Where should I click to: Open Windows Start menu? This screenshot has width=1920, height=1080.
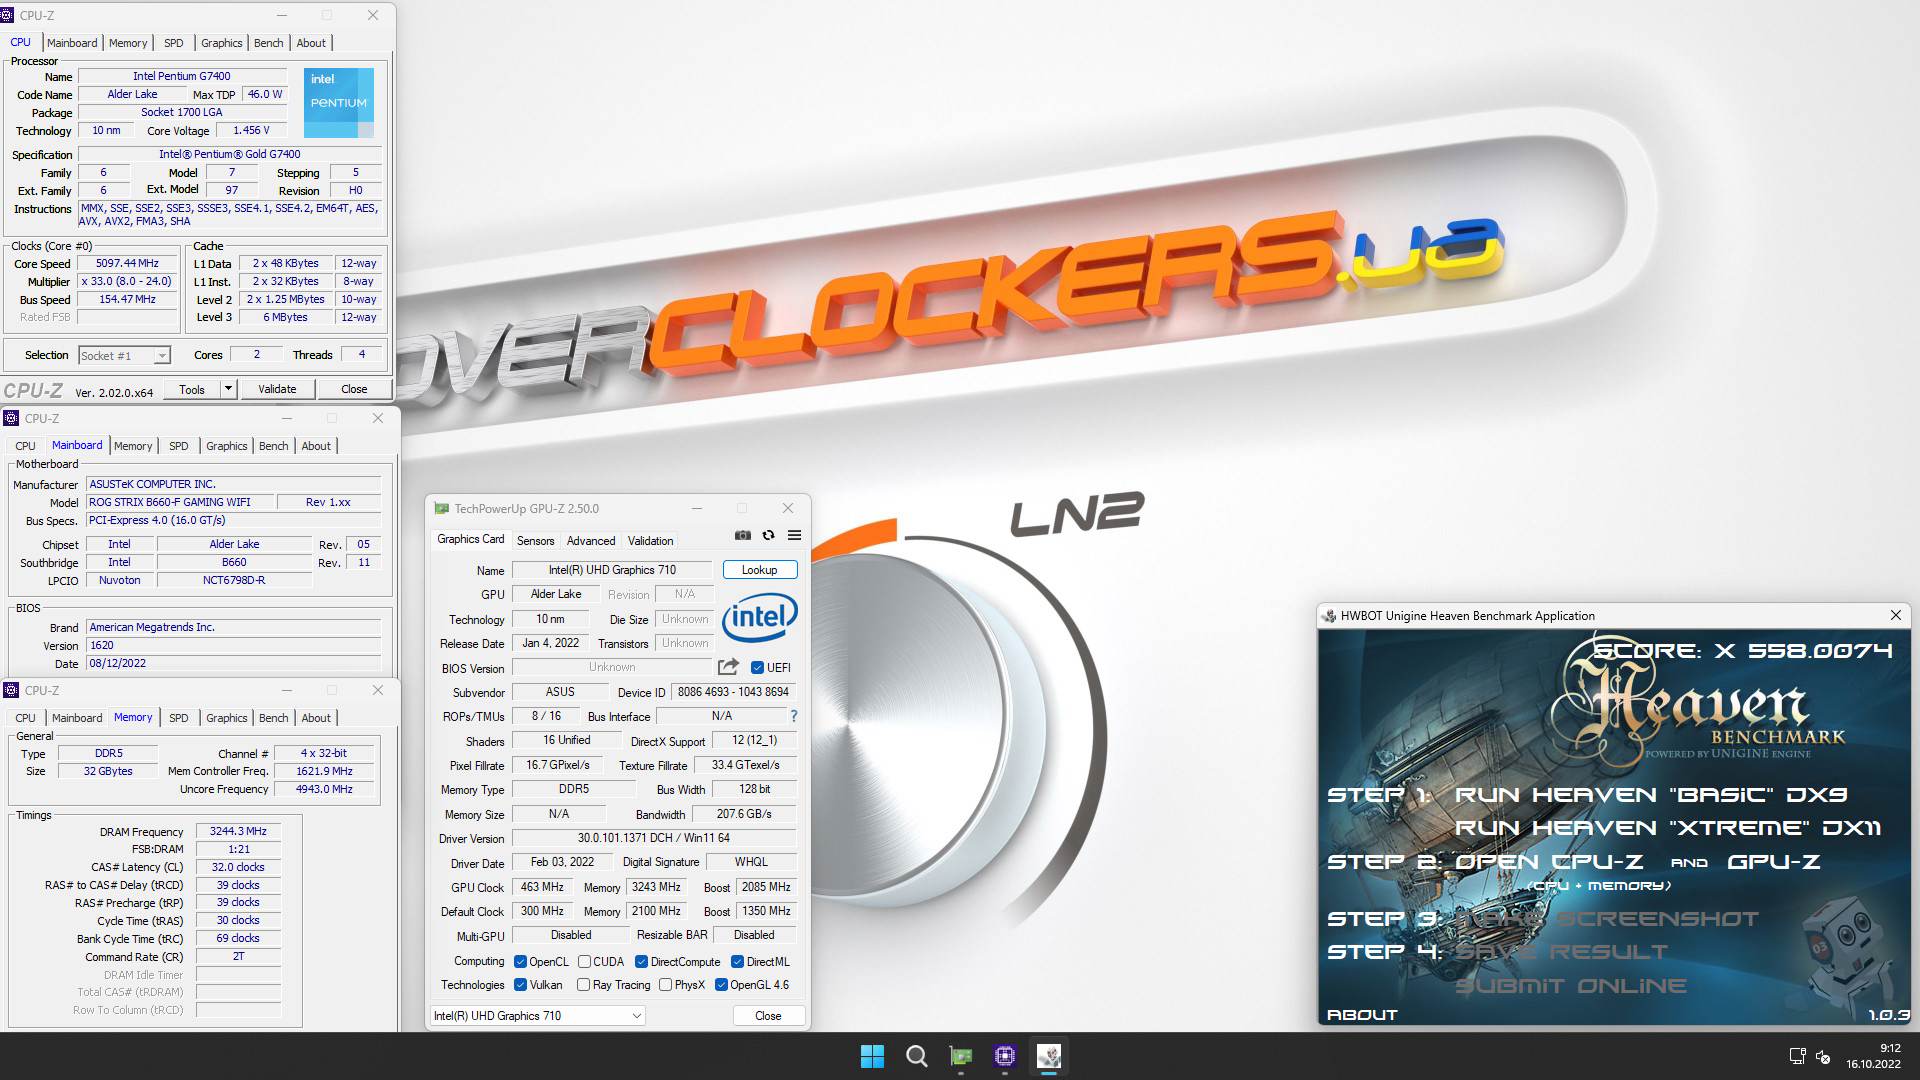click(872, 1056)
